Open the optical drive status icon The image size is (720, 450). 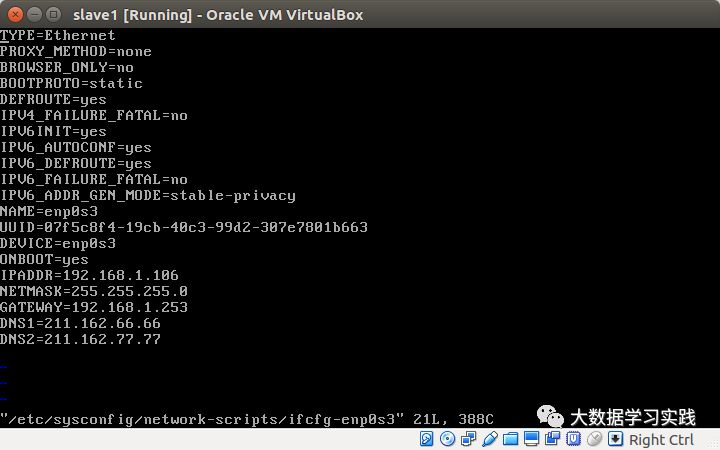pos(447,439)
